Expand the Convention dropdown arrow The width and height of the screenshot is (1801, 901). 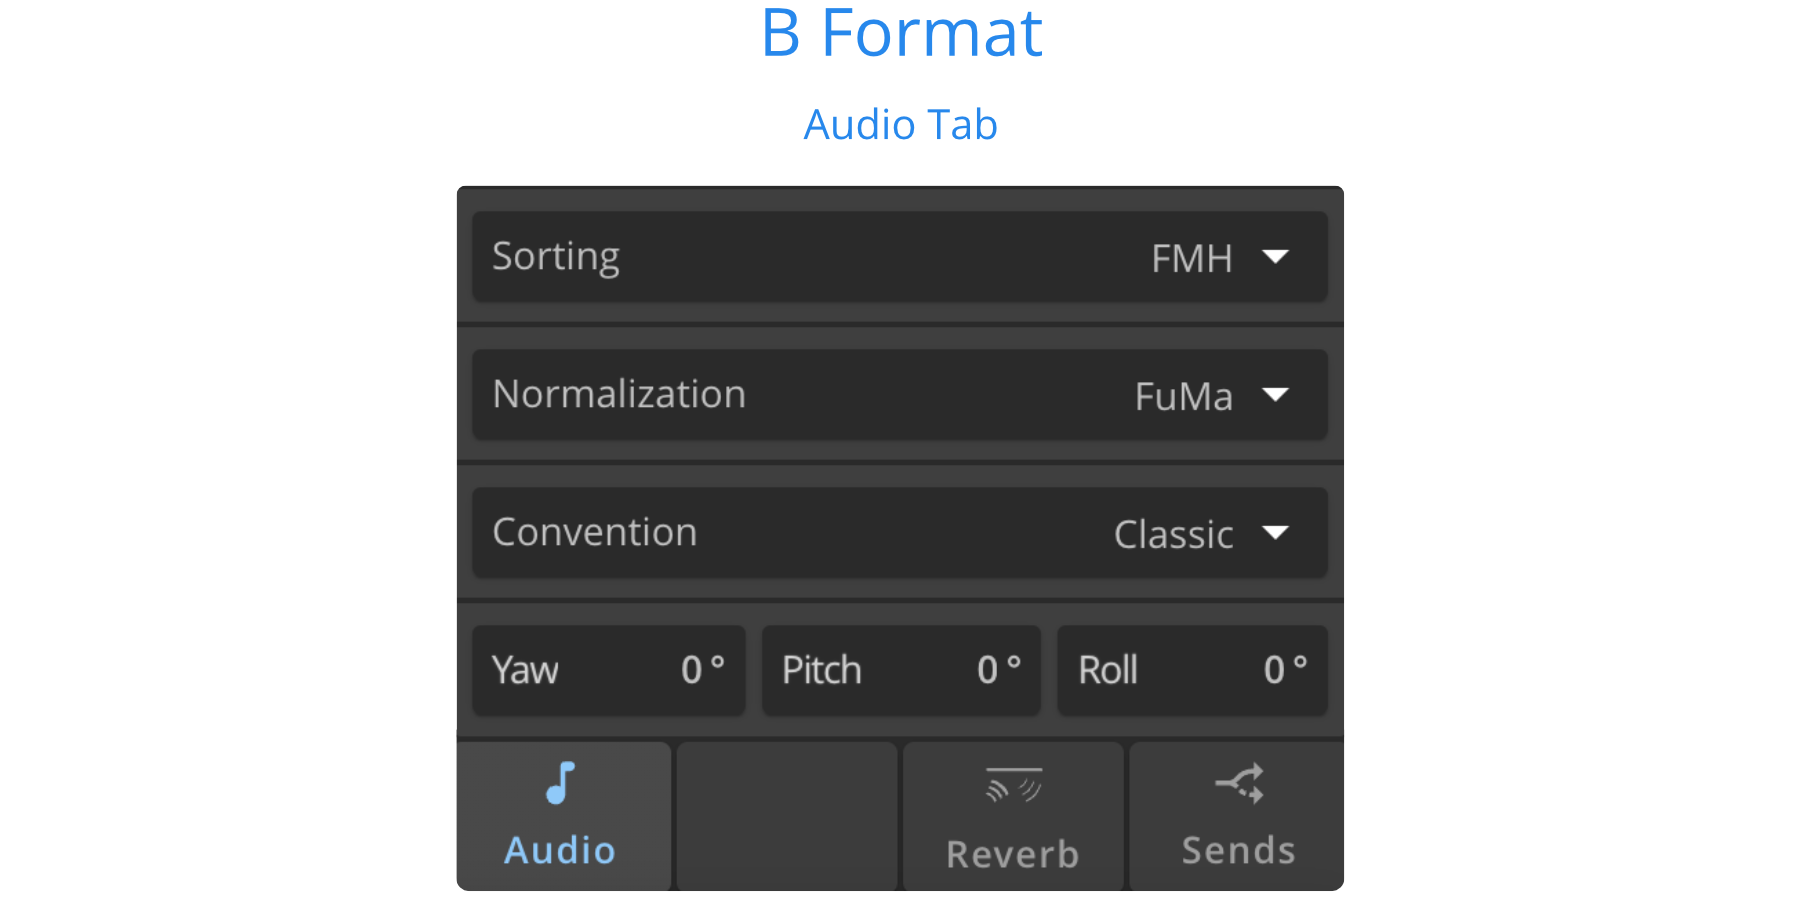pyautogui.click(x=1275, y=533)
